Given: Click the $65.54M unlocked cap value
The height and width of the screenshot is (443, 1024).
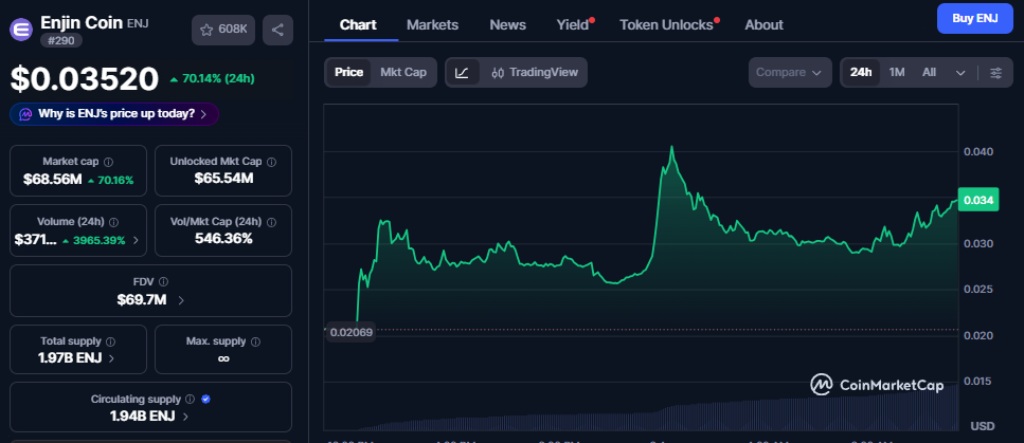Looking at the screenshot, I should point(223,178).
